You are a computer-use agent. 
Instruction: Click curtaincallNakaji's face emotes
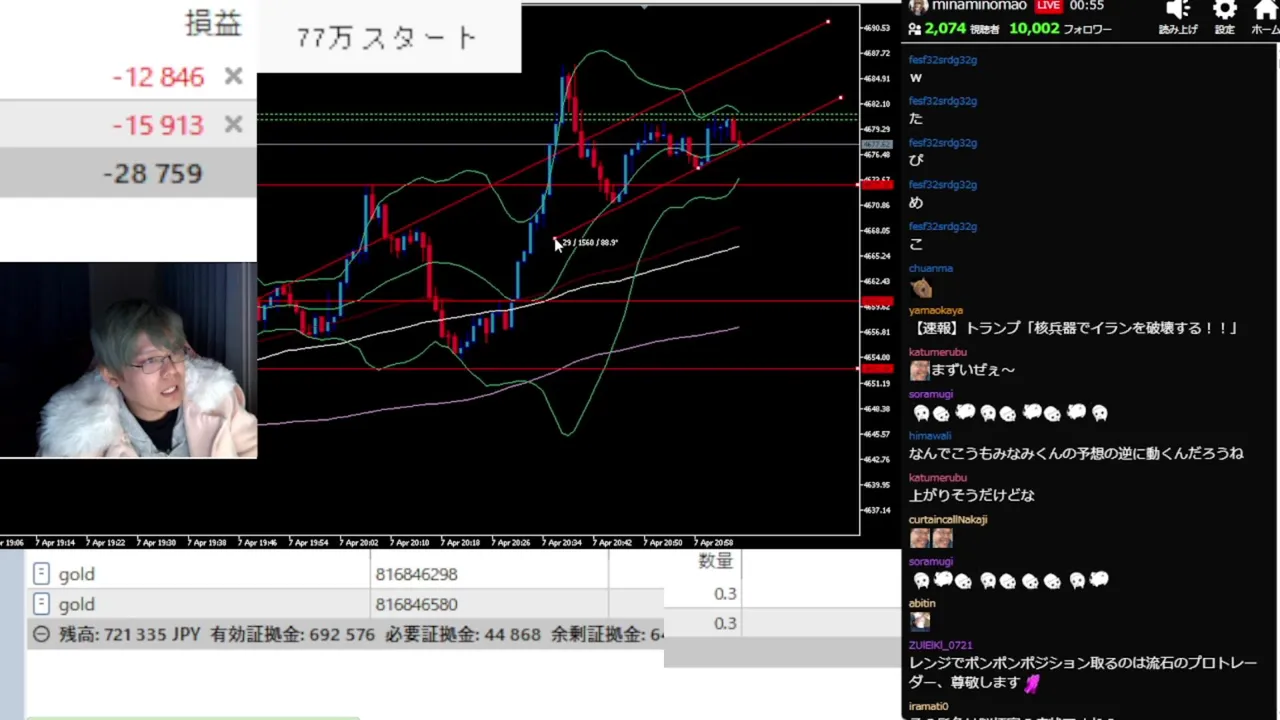(x=930, y=538)
